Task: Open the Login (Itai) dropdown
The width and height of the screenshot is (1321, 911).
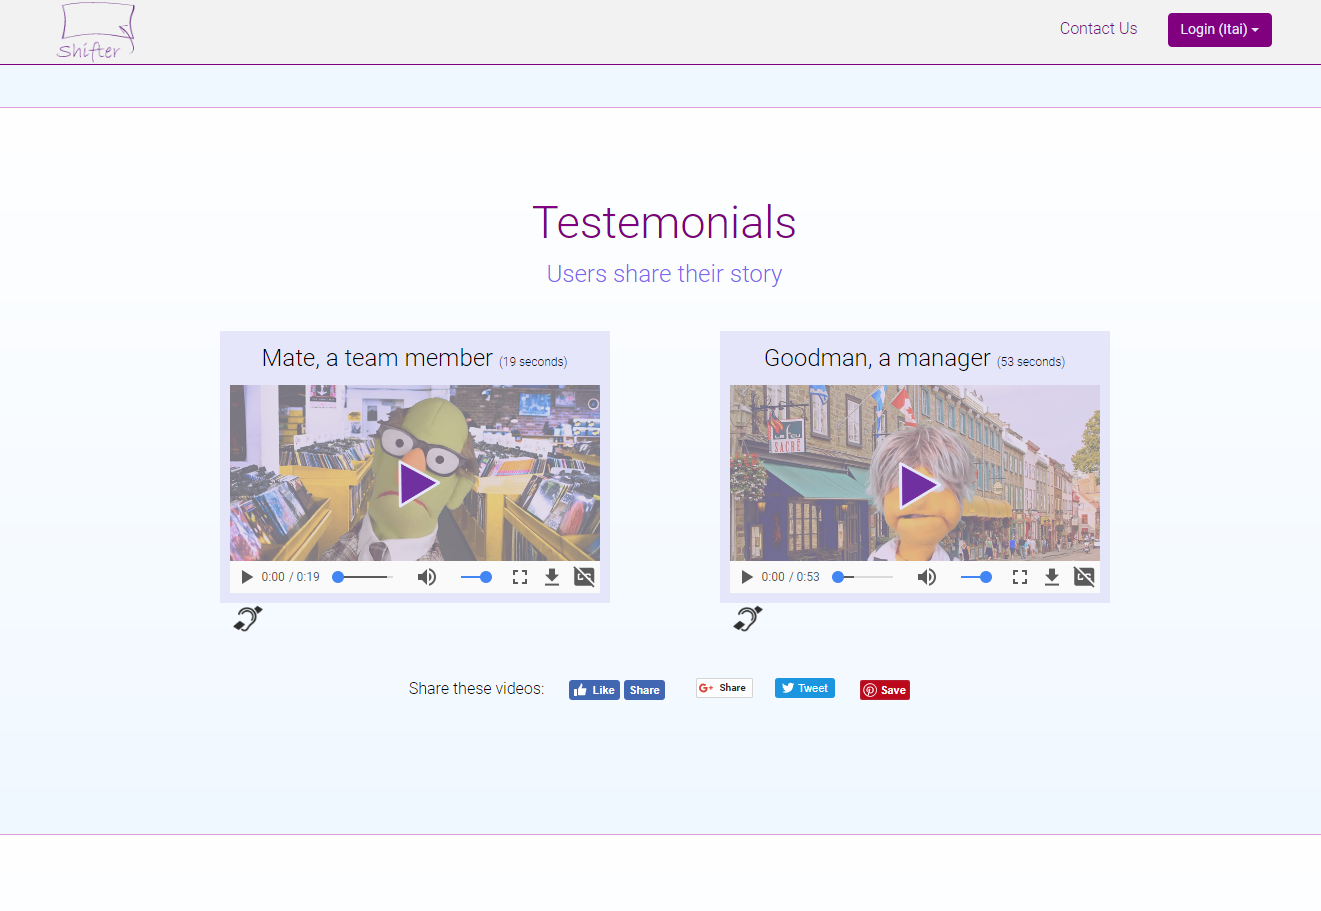Action: [1219, 30]
